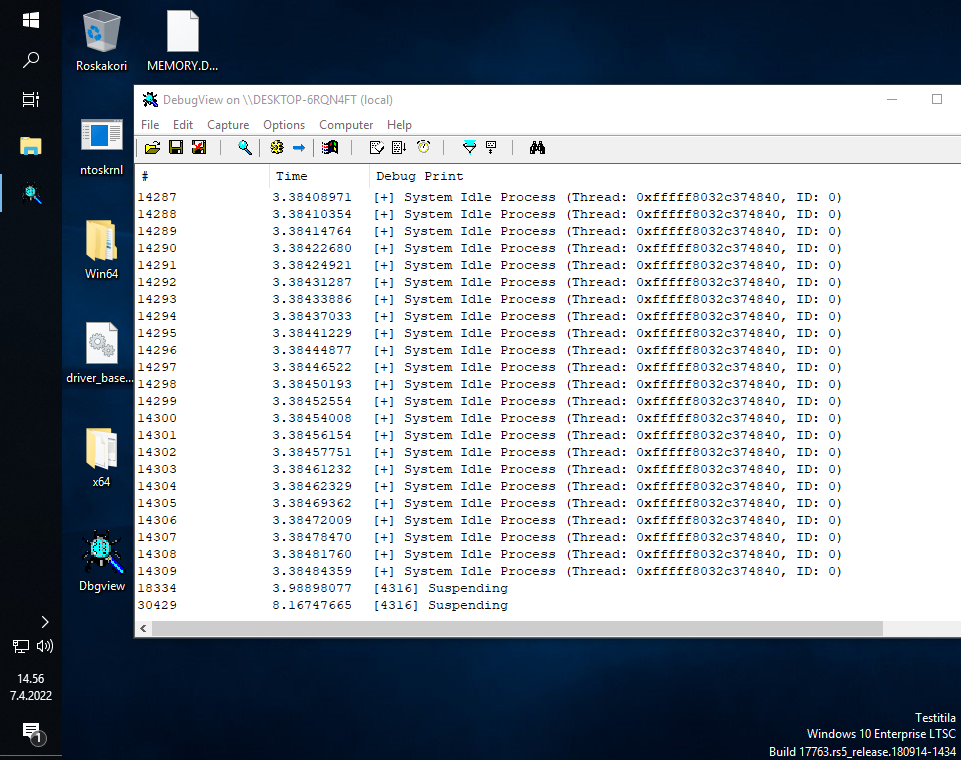
Task: Toggle Pass-Through blue arrow icon
Action: click(299, 148)
